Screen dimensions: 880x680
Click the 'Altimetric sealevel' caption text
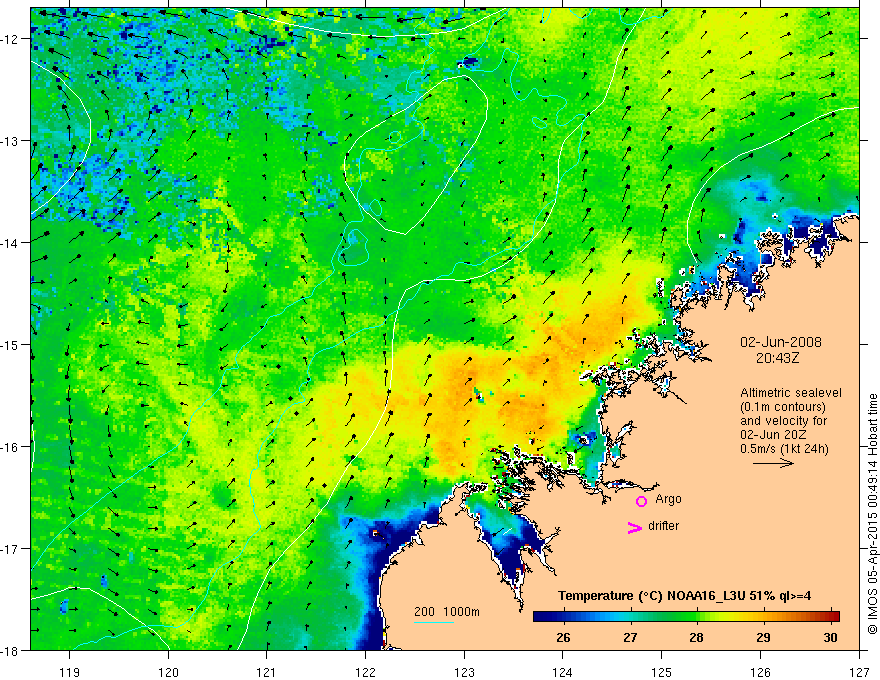tap(791, 393)
